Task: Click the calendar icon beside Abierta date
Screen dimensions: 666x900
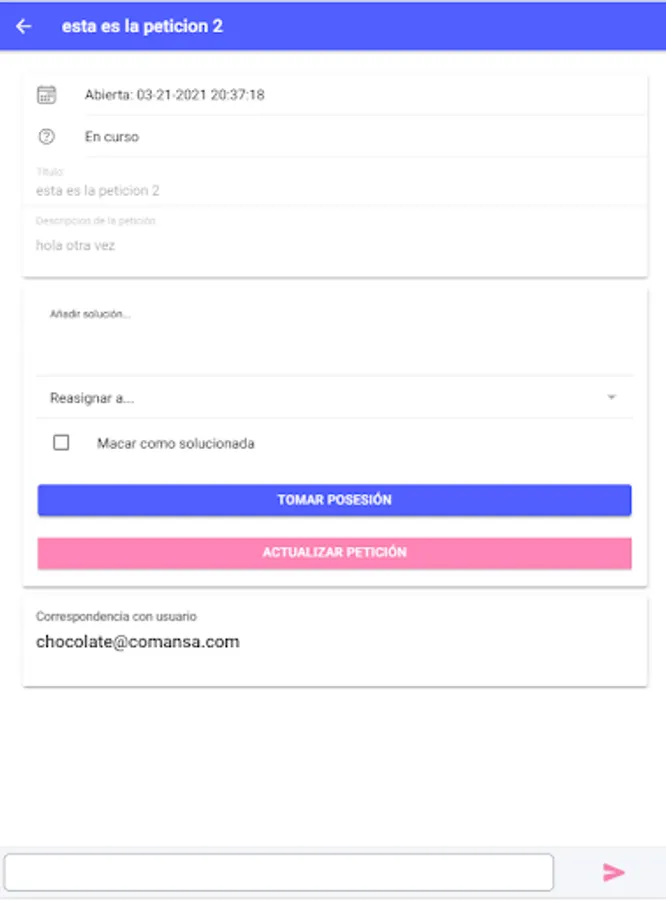Action: (46, 95)
